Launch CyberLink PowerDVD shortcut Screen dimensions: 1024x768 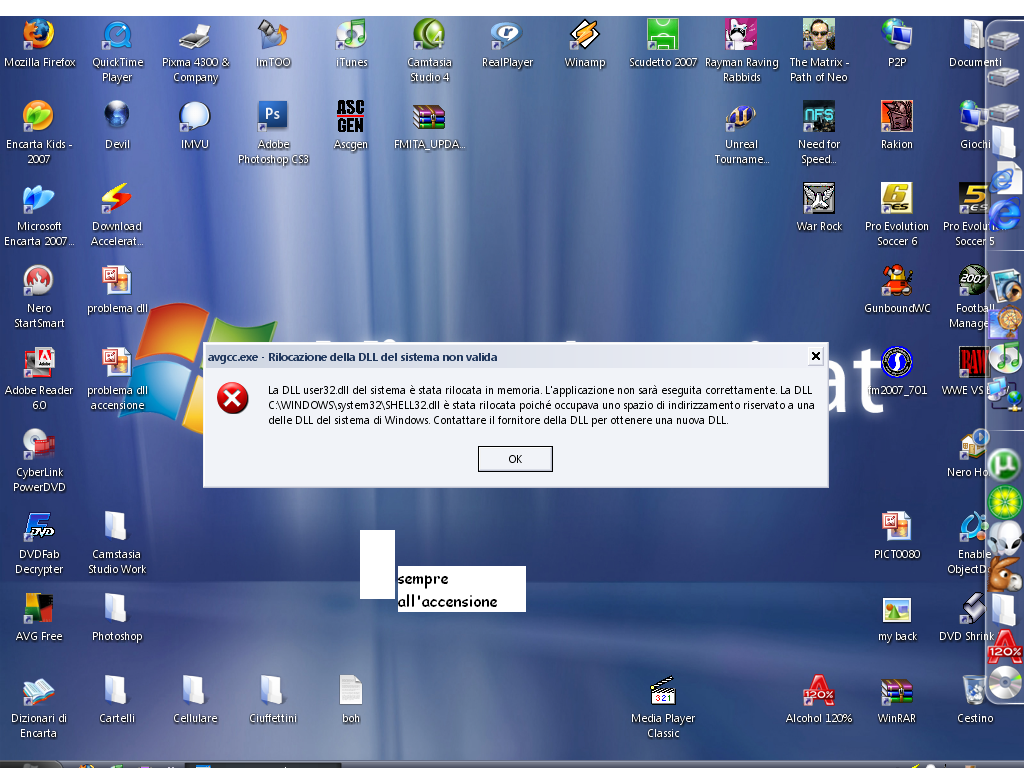[x=39, y=461]
